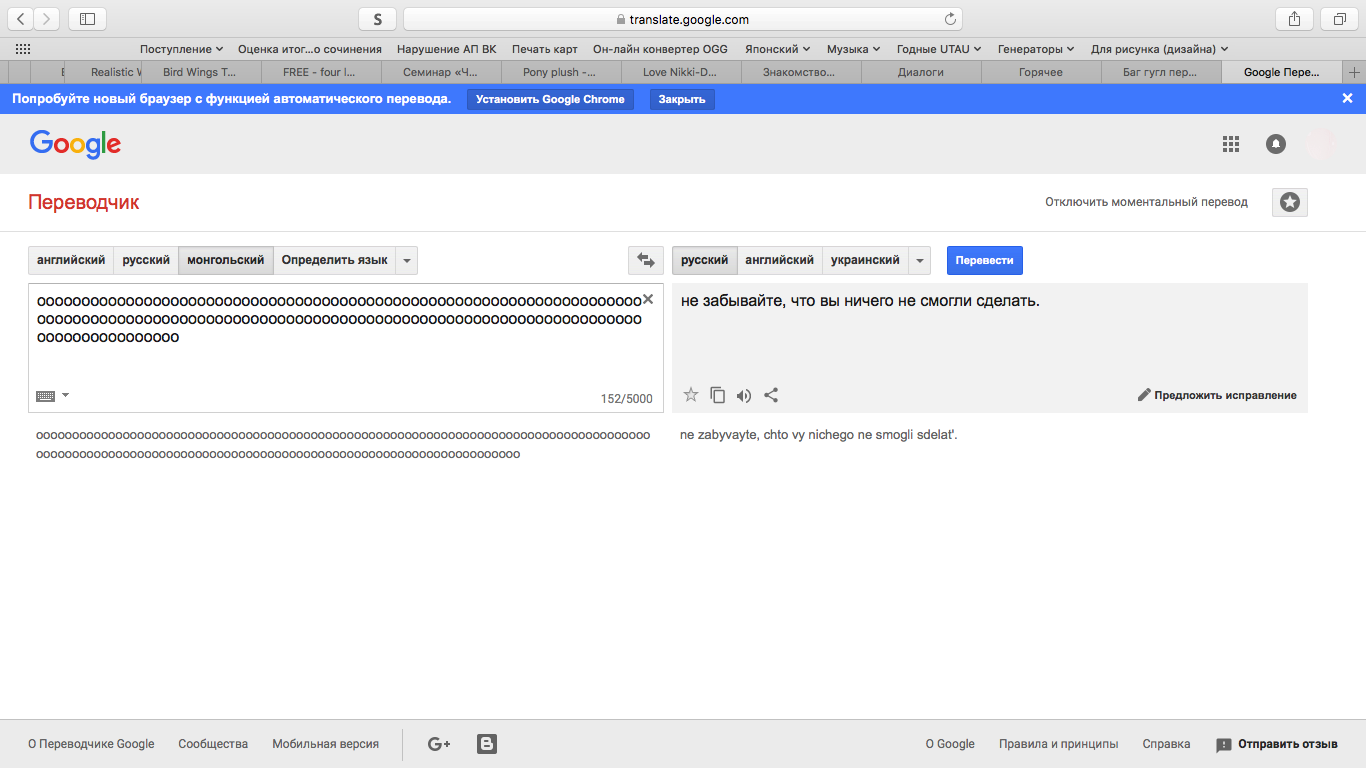Click the Перевести button

click(x=984, y=260)
